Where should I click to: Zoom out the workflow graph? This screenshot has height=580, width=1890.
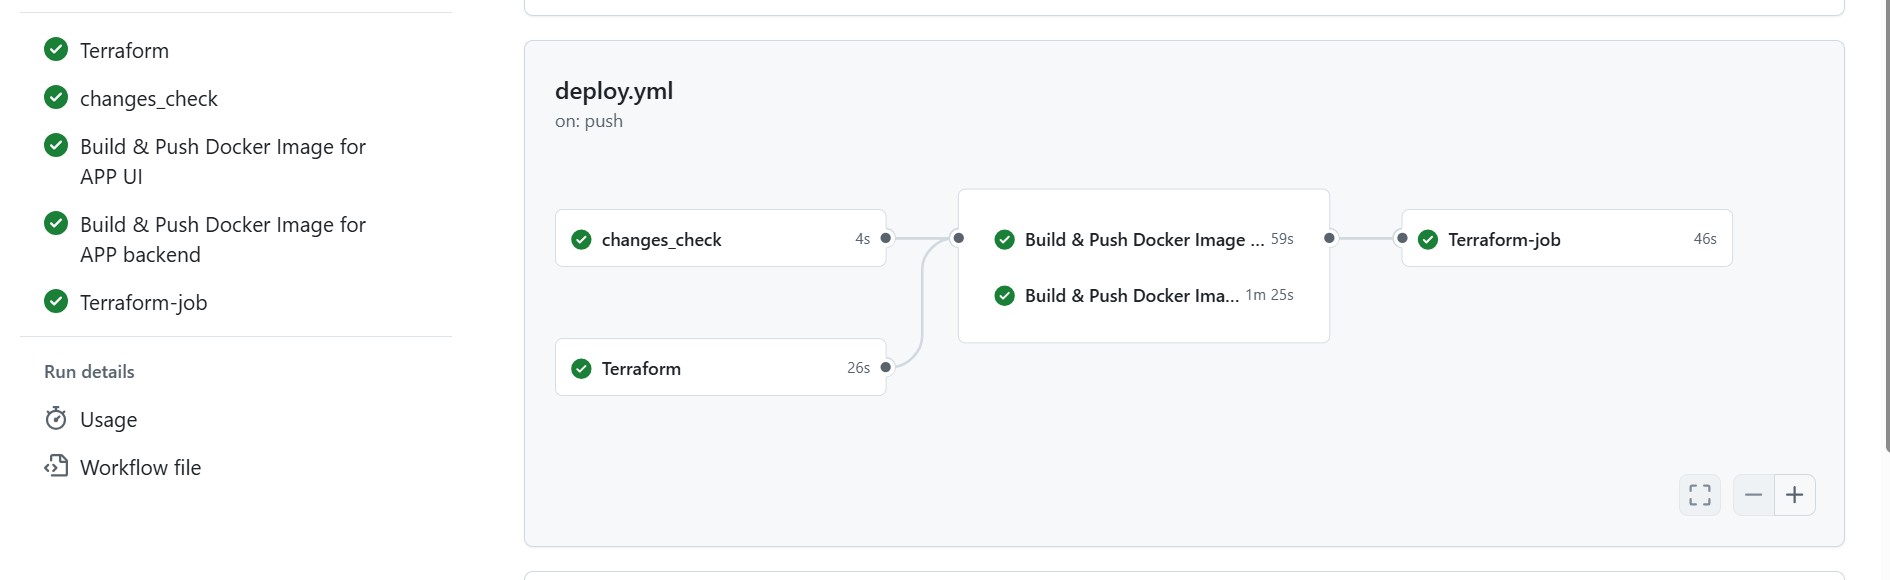pyautogui.click(x=1753, y=495)
